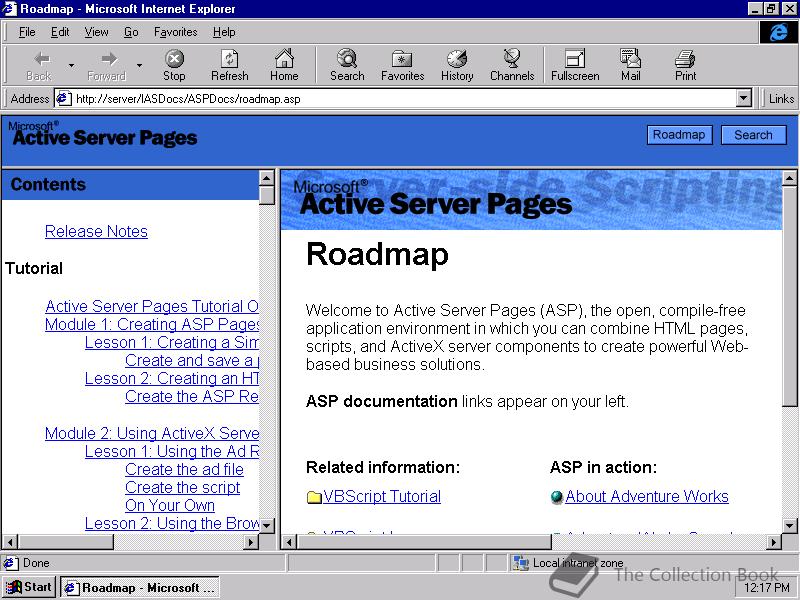
Task: Open the Create the ad file link
Action: click(x=184, y=469)
